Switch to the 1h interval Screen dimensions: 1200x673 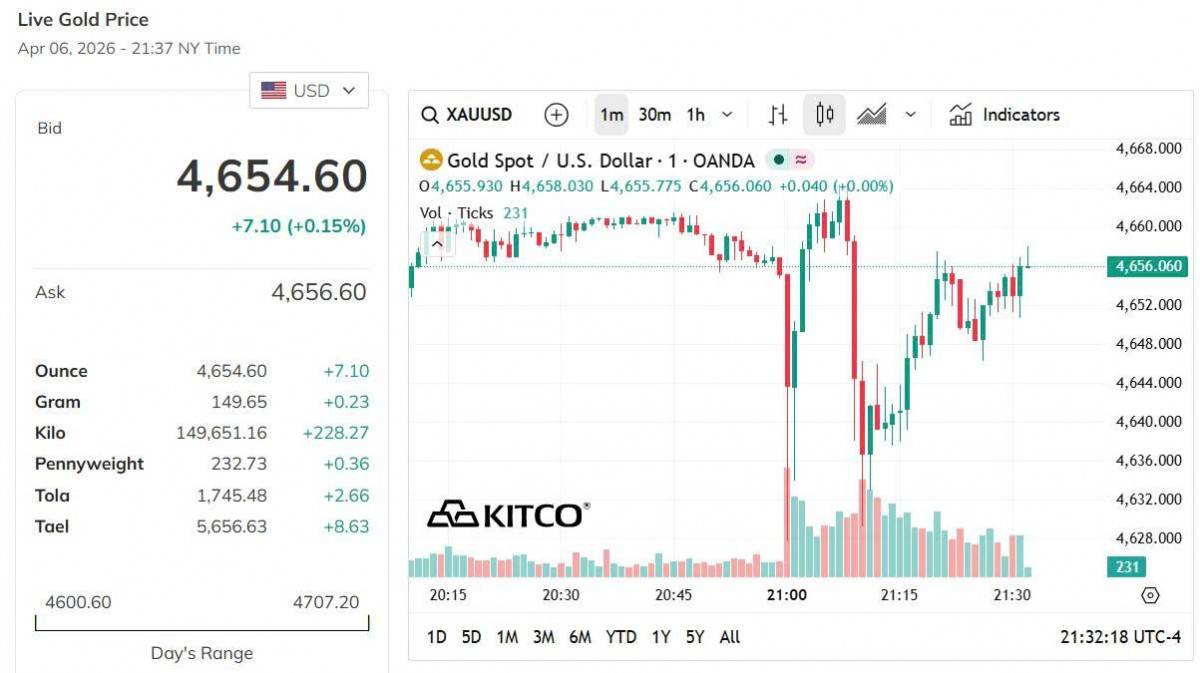696,115
